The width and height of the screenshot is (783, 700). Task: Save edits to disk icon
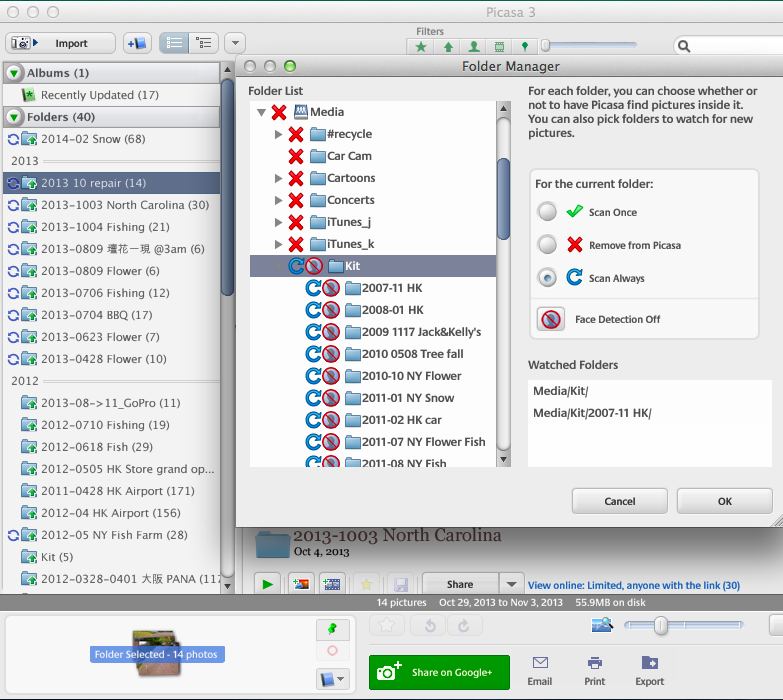(x=400, y=584)
